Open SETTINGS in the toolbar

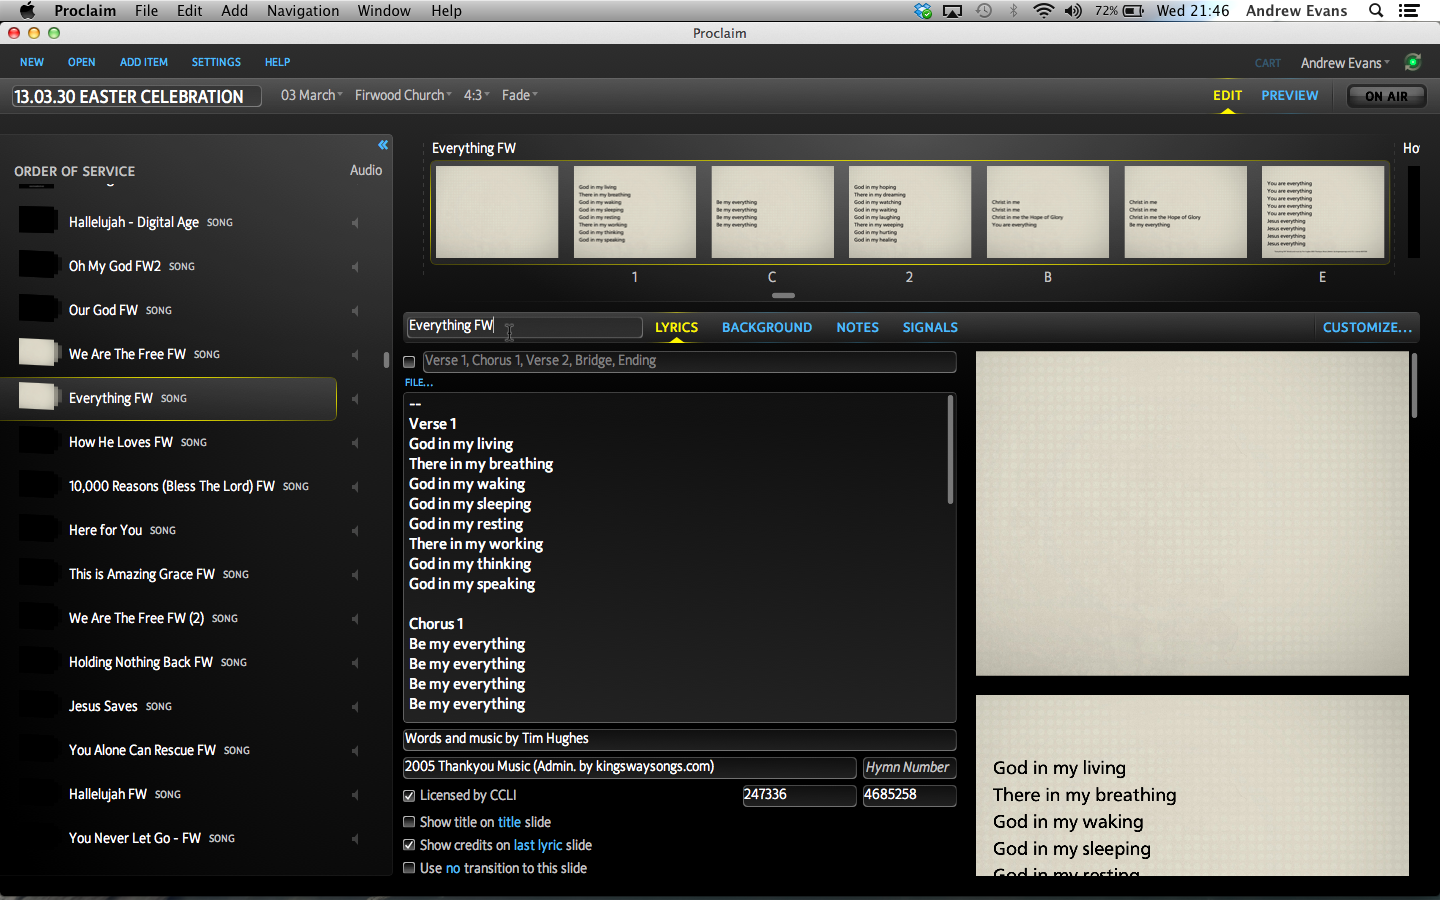(216, 62)
